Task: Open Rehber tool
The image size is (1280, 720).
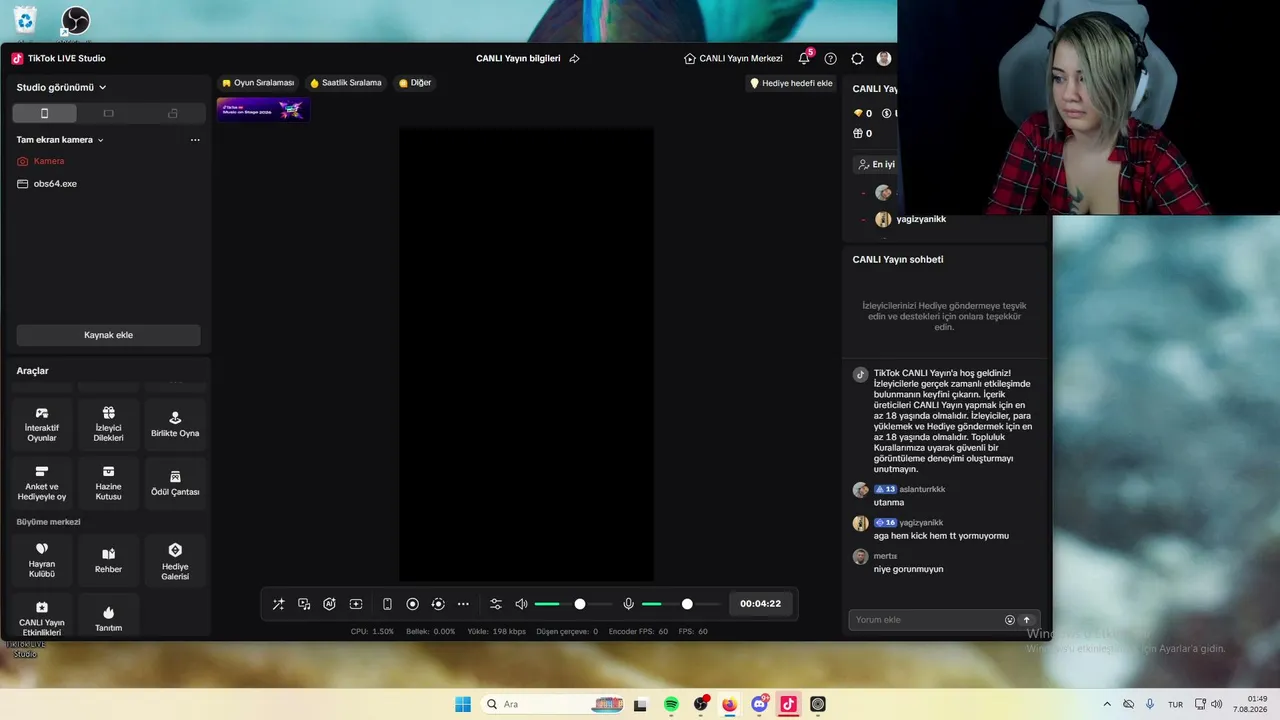Action: coord(108,560)
